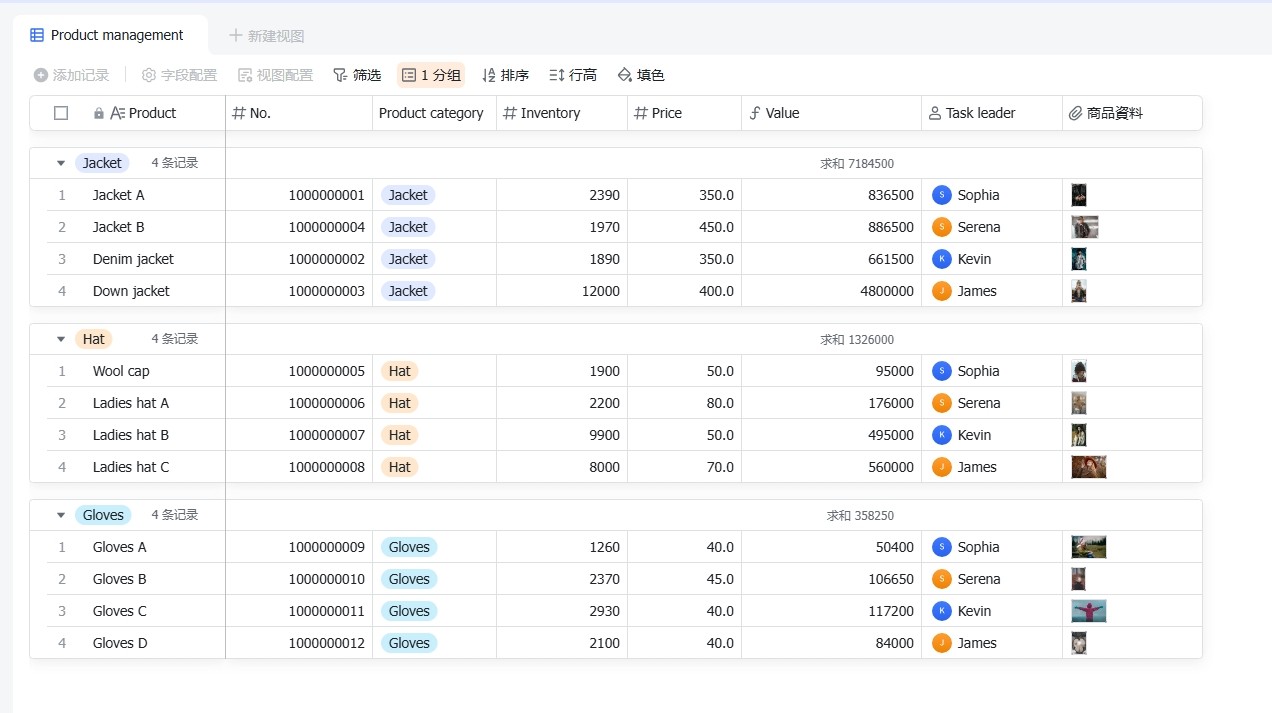Open the Denim jacket image thumbnail
The width and height of the screenshot is (1272, 713).
pos(1079,259)
